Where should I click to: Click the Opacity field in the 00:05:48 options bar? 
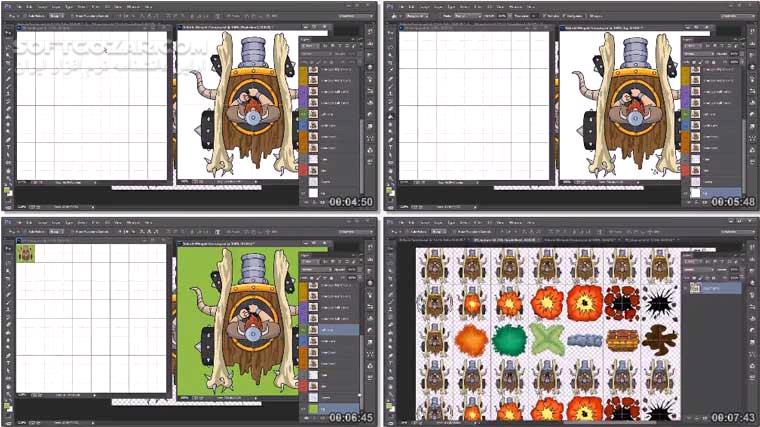click(x=502, y=16)
